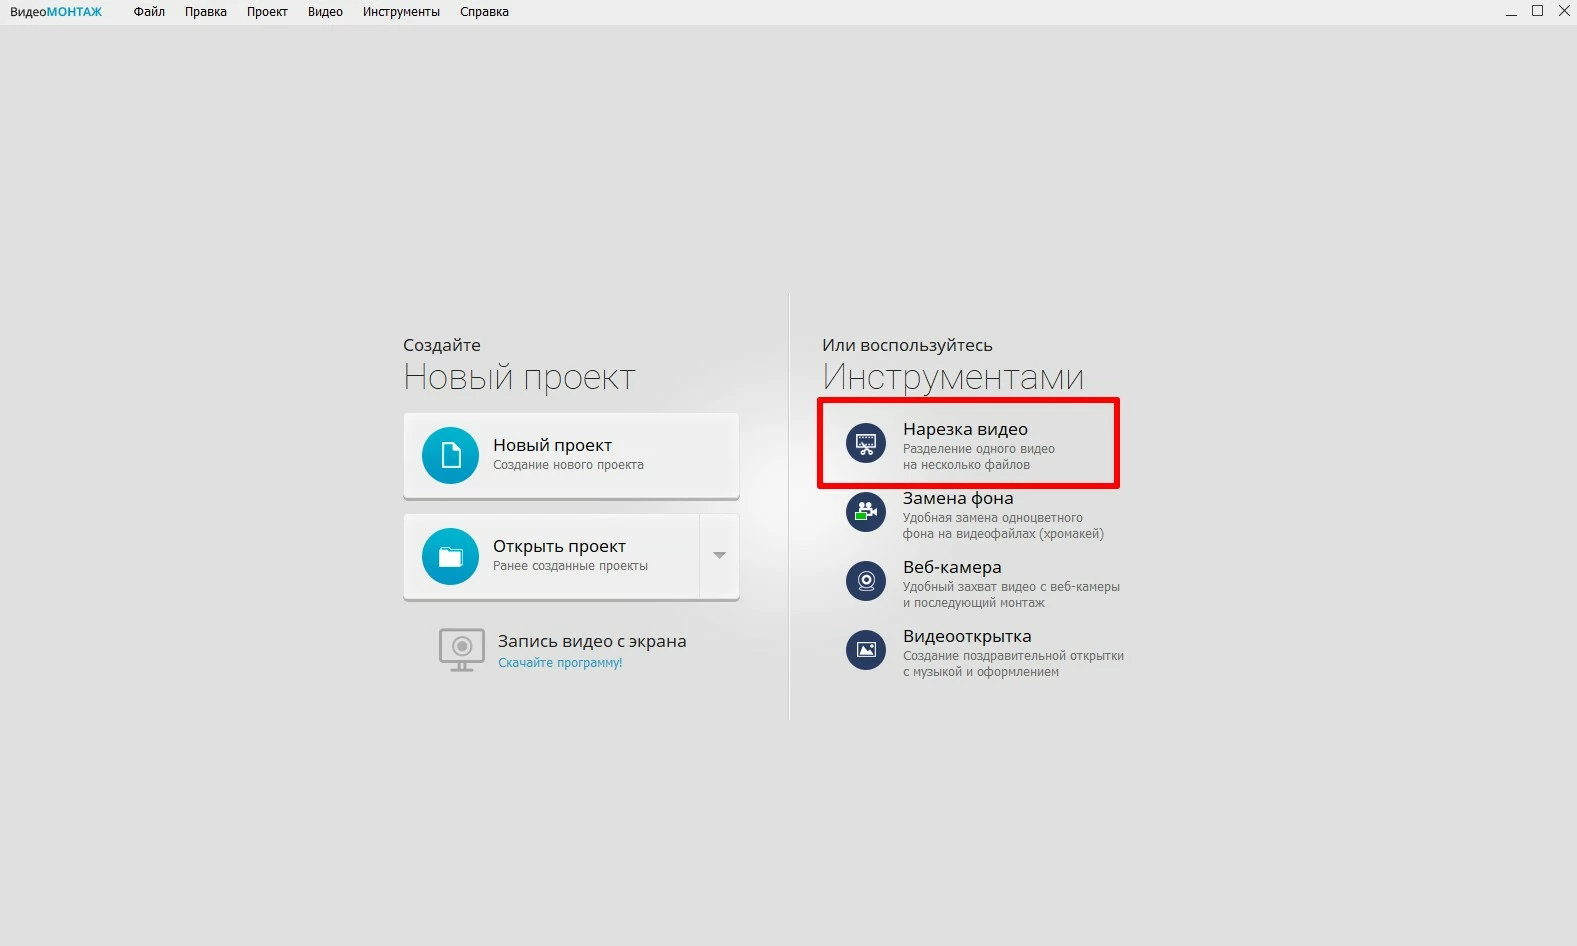Screen dimensions: 1577x946
Task: Open the Проект menu
Action: (267, 12)
